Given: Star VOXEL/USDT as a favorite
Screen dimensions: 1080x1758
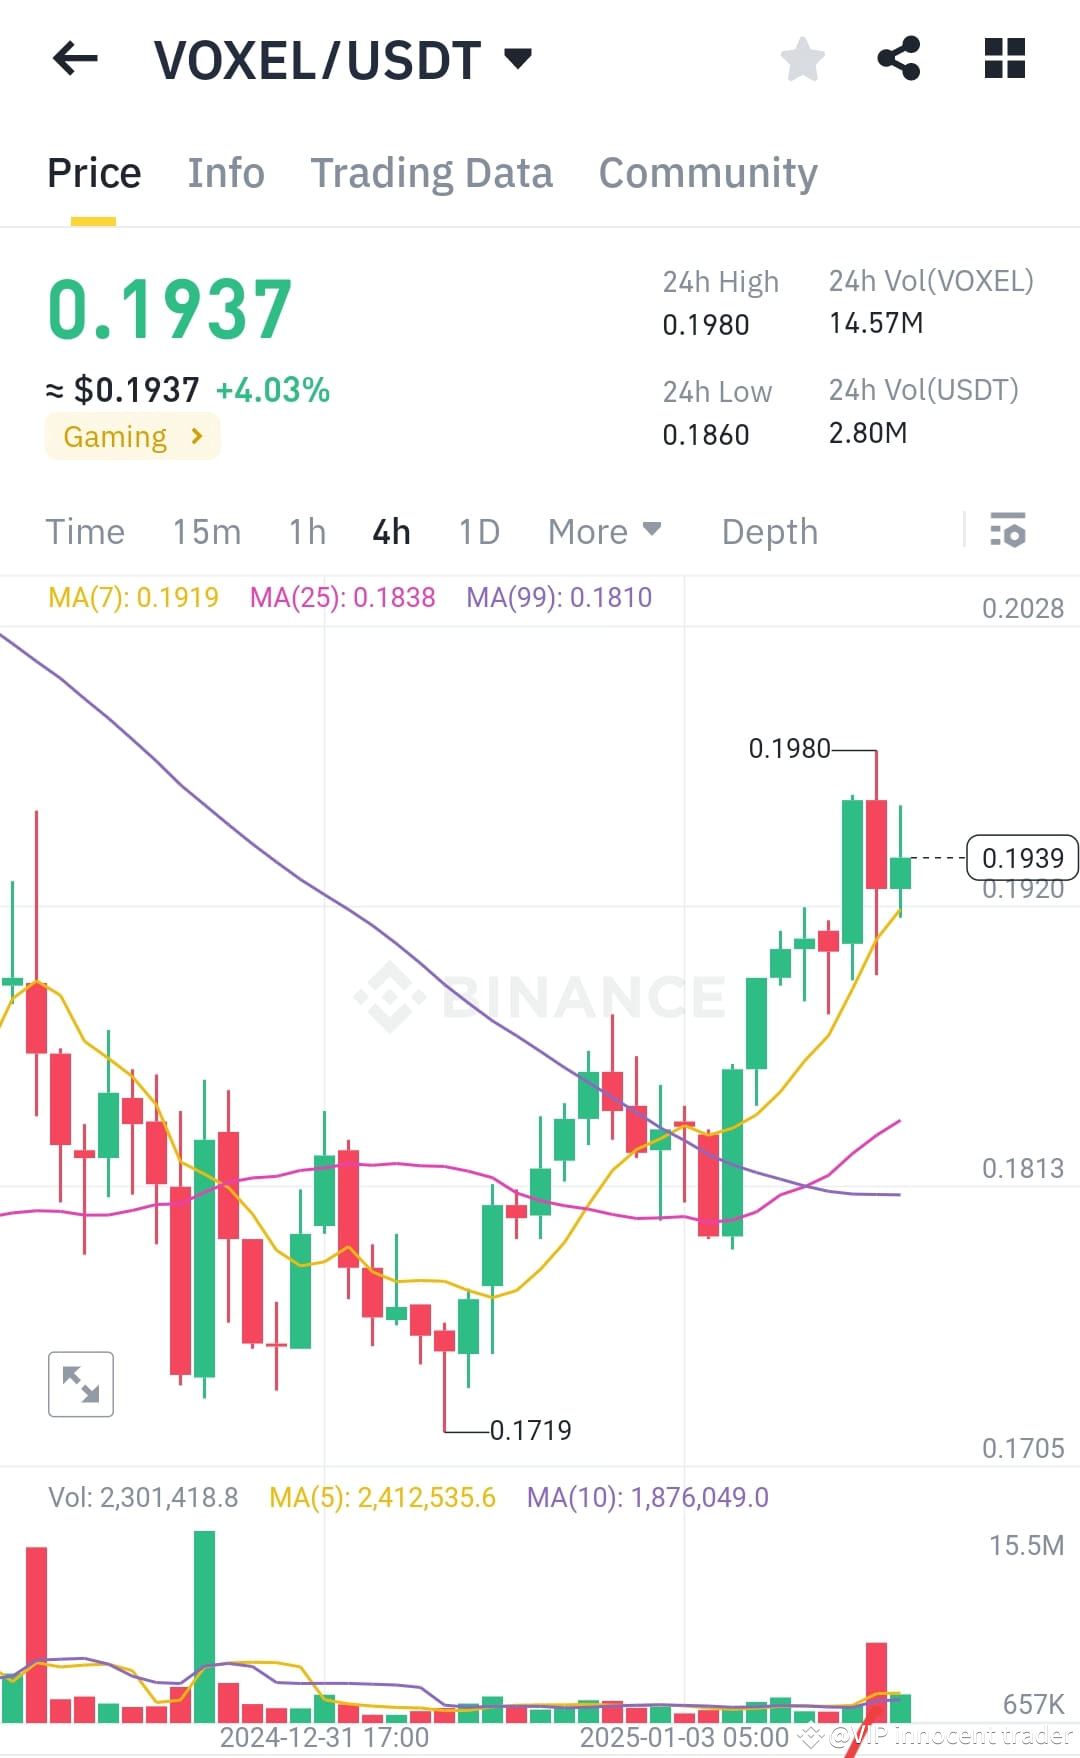Looking at the screenshot, I should tap(802, 59).
